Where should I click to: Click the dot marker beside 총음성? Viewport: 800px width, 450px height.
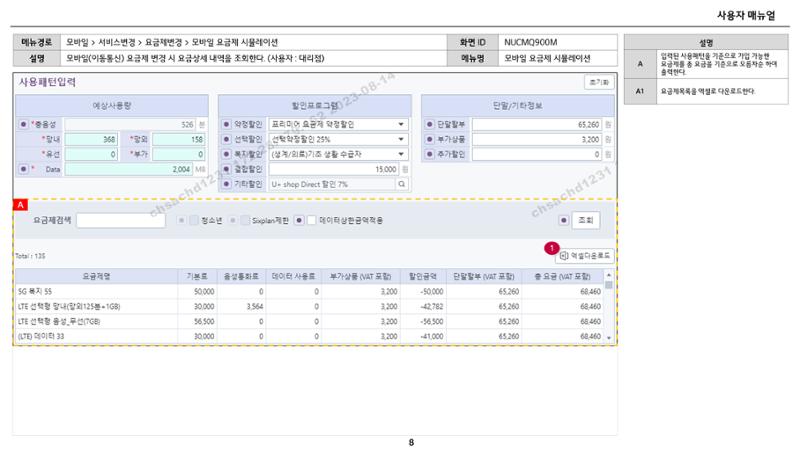[23, 124]
